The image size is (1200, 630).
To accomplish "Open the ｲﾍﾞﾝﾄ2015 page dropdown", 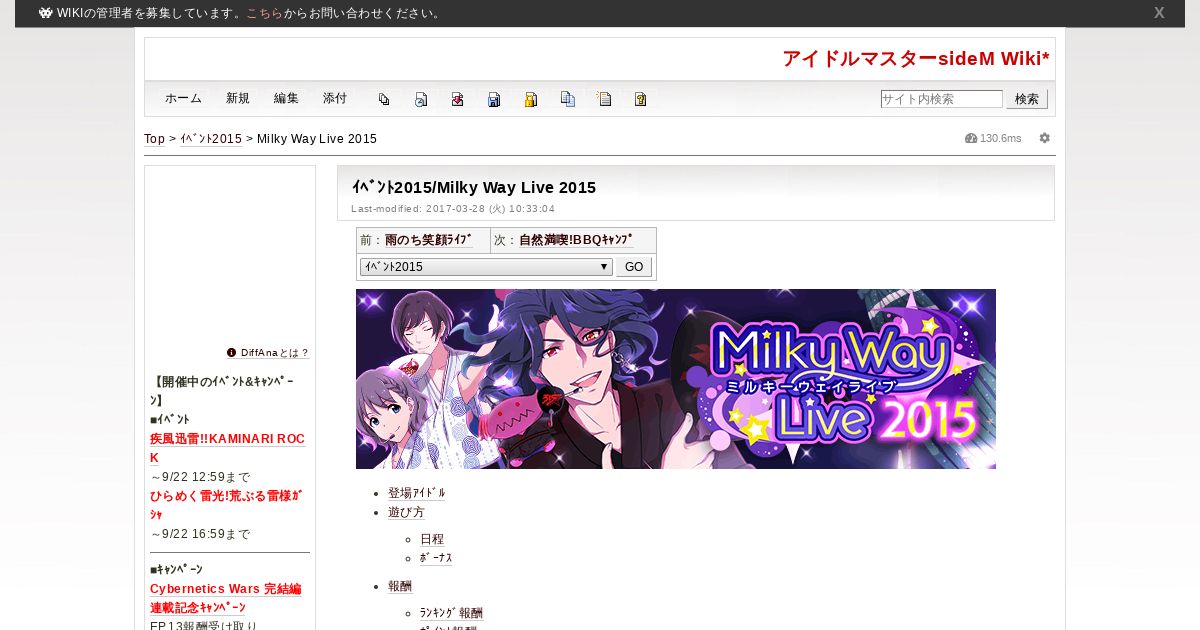I will coord(486,267).
